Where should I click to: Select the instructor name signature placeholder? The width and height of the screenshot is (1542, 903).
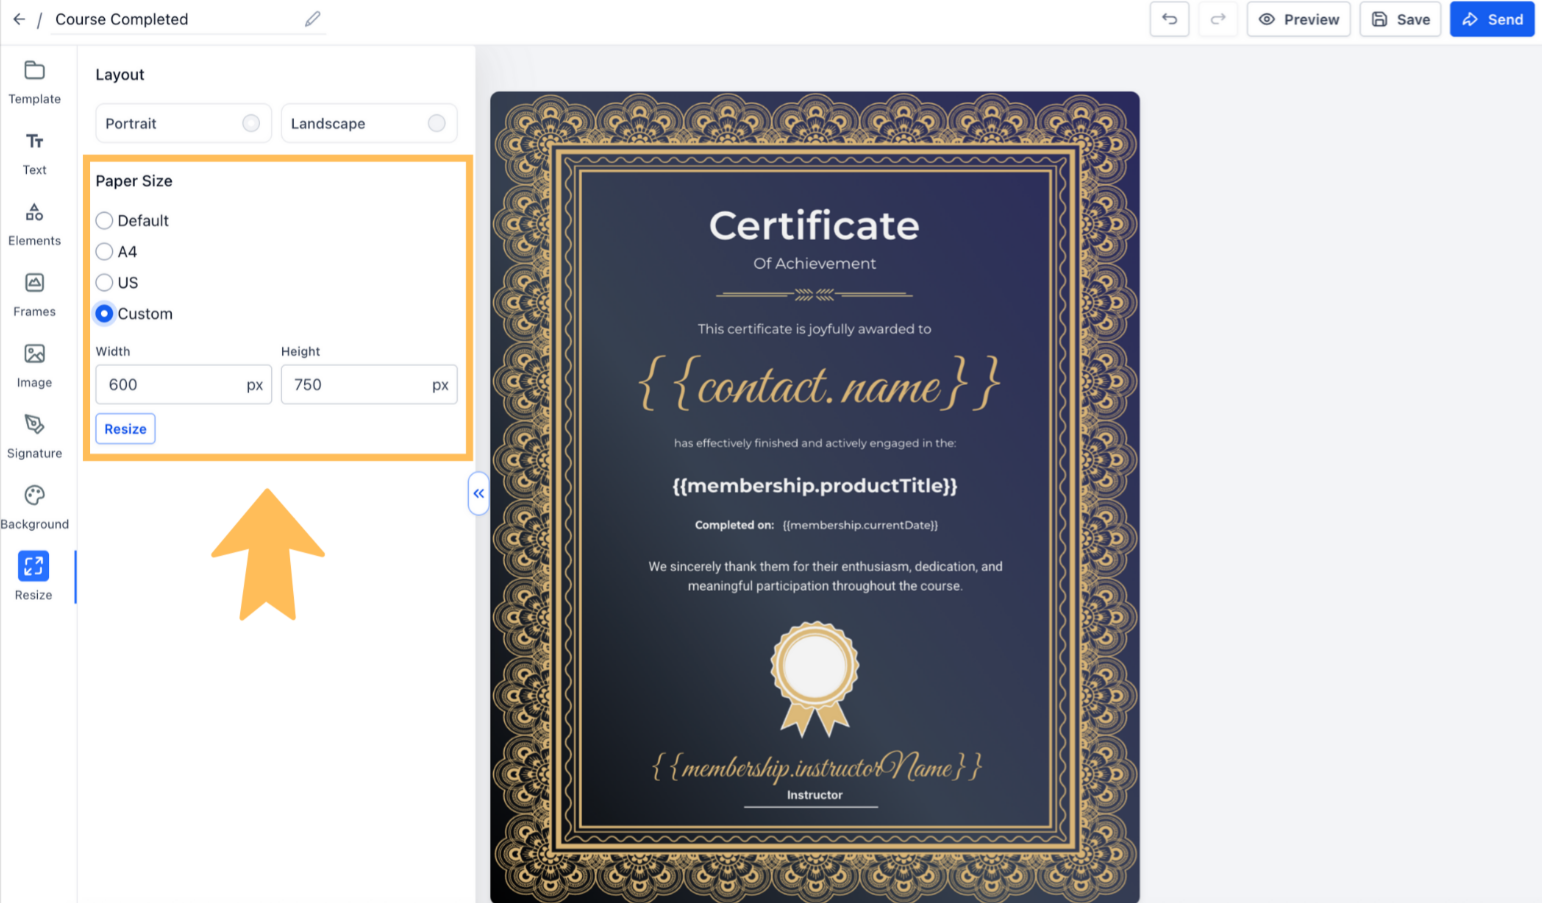(x=816, y=767)
